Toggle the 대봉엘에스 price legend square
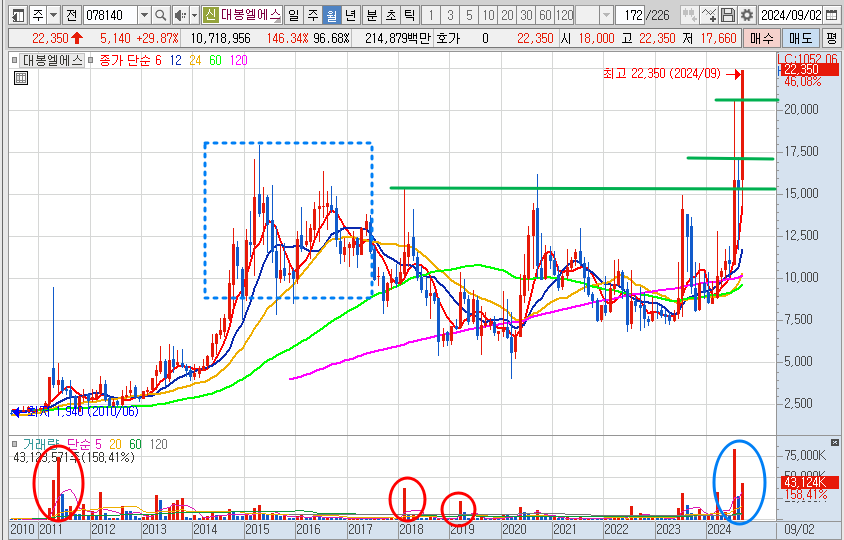Viewport: 844px width, 540px height. click(x=14, y=61)
